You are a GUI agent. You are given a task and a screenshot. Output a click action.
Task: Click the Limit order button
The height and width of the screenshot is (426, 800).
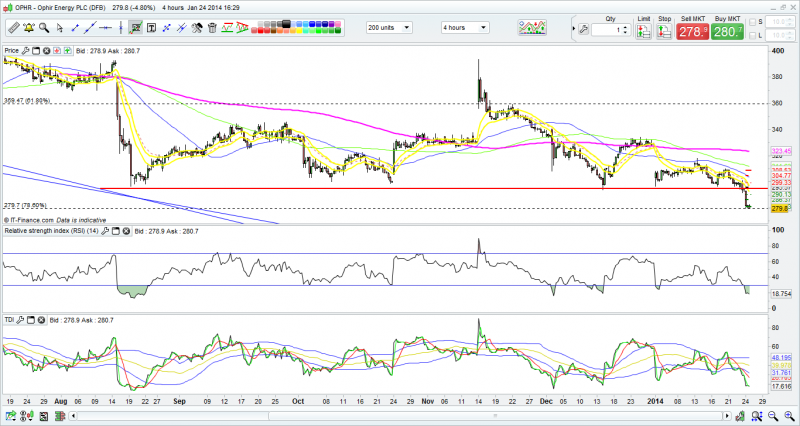pos(643,32)
